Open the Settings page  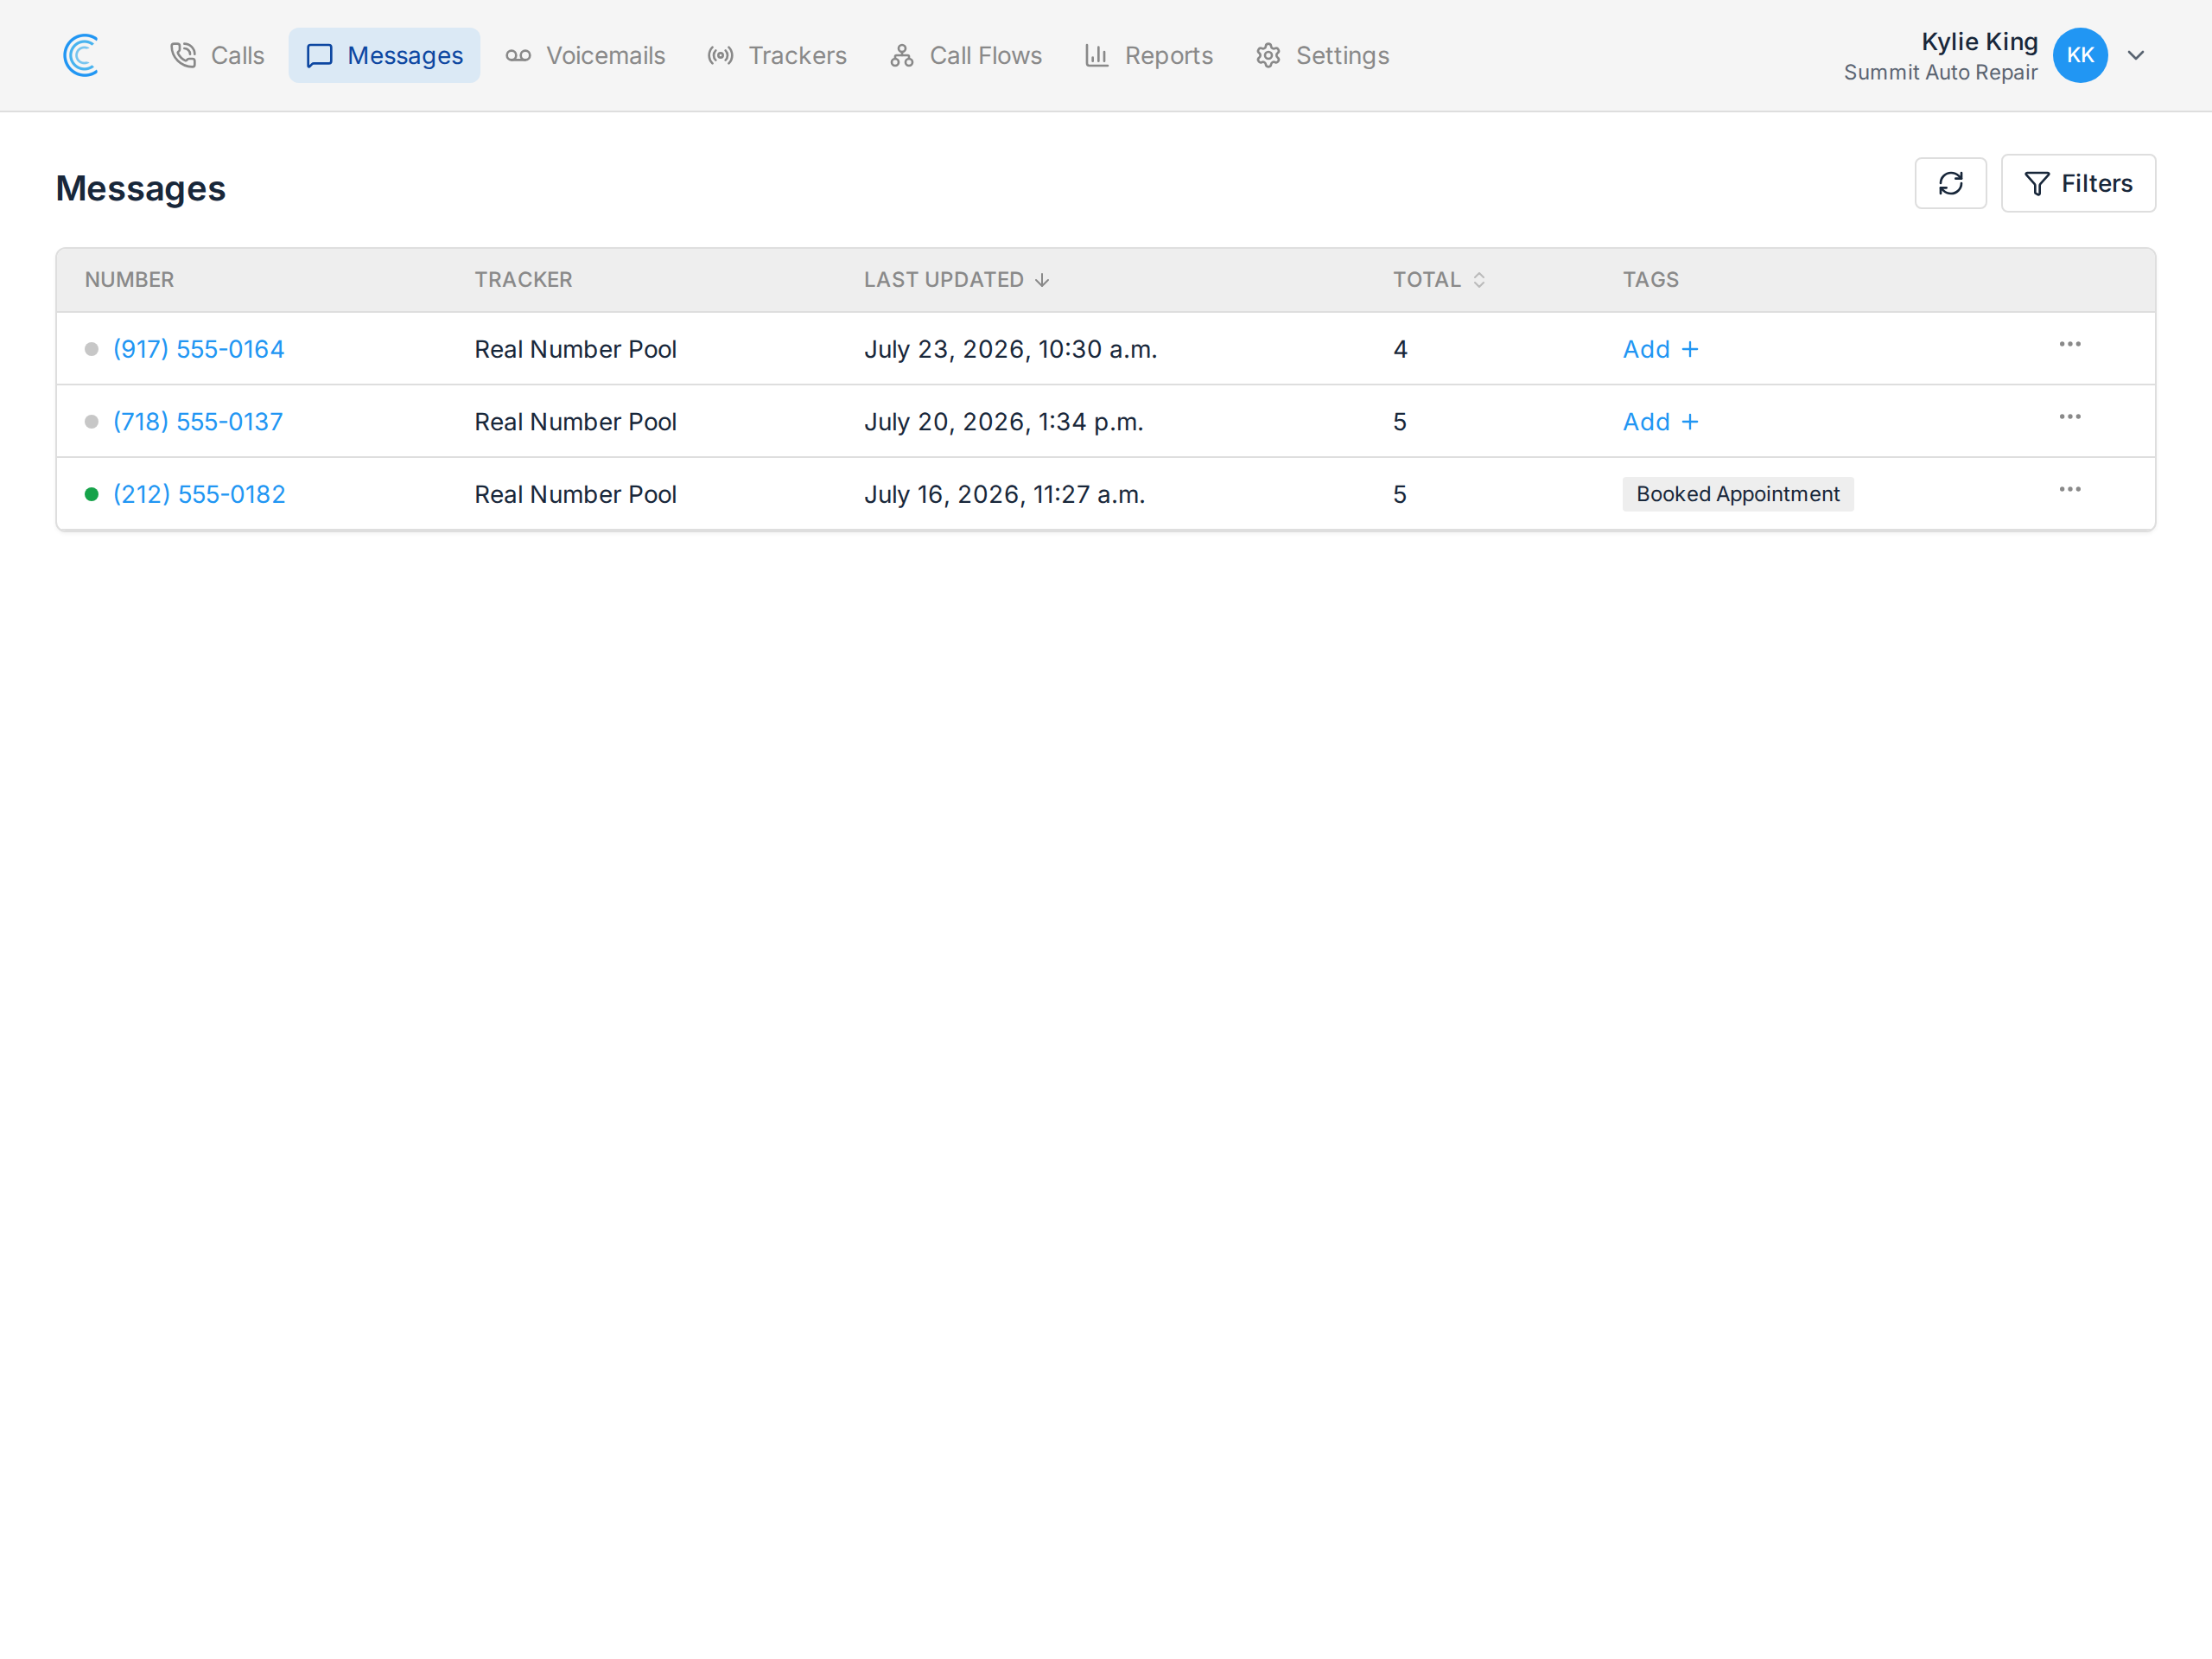tap(1322, 55)
